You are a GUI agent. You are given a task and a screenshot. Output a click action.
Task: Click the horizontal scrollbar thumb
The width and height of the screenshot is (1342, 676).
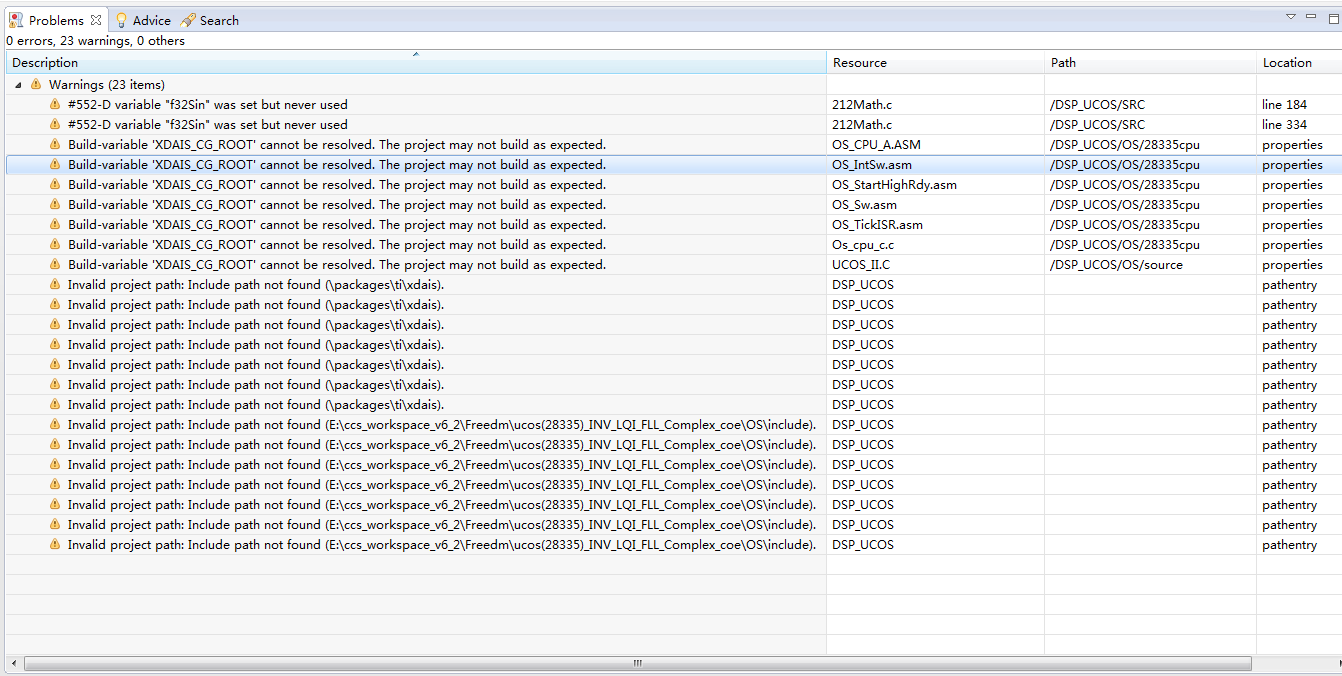[637, 663]
